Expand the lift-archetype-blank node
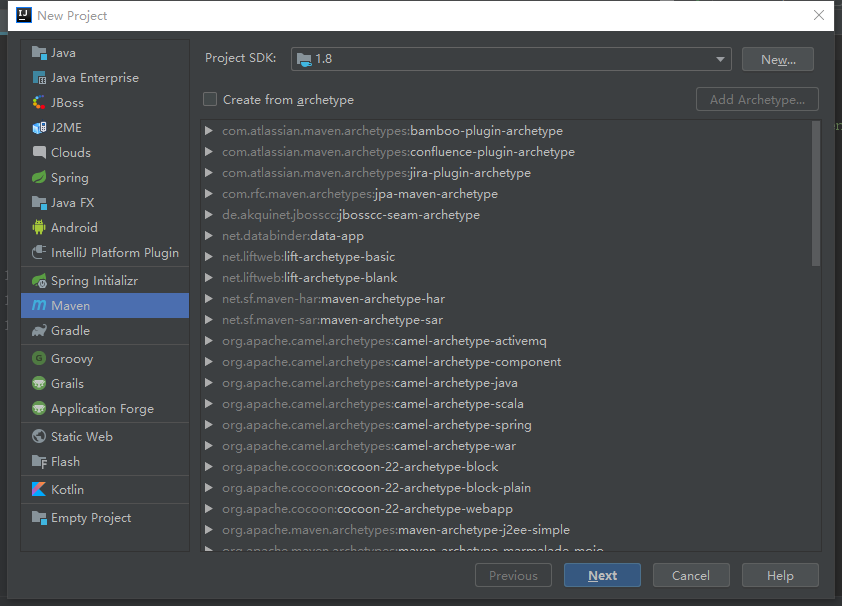 tap(209, 278)
